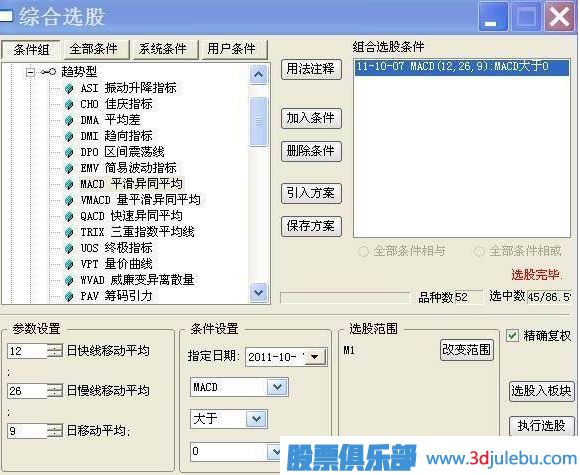Choose the PAV 筹码引力 icon
Viewport: 580px width, 475px height.
point(69,296)
